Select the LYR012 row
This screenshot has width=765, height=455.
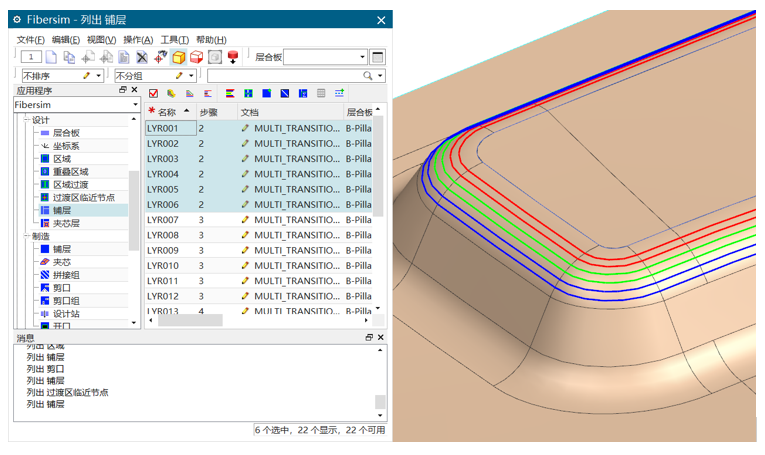(259, 296)
